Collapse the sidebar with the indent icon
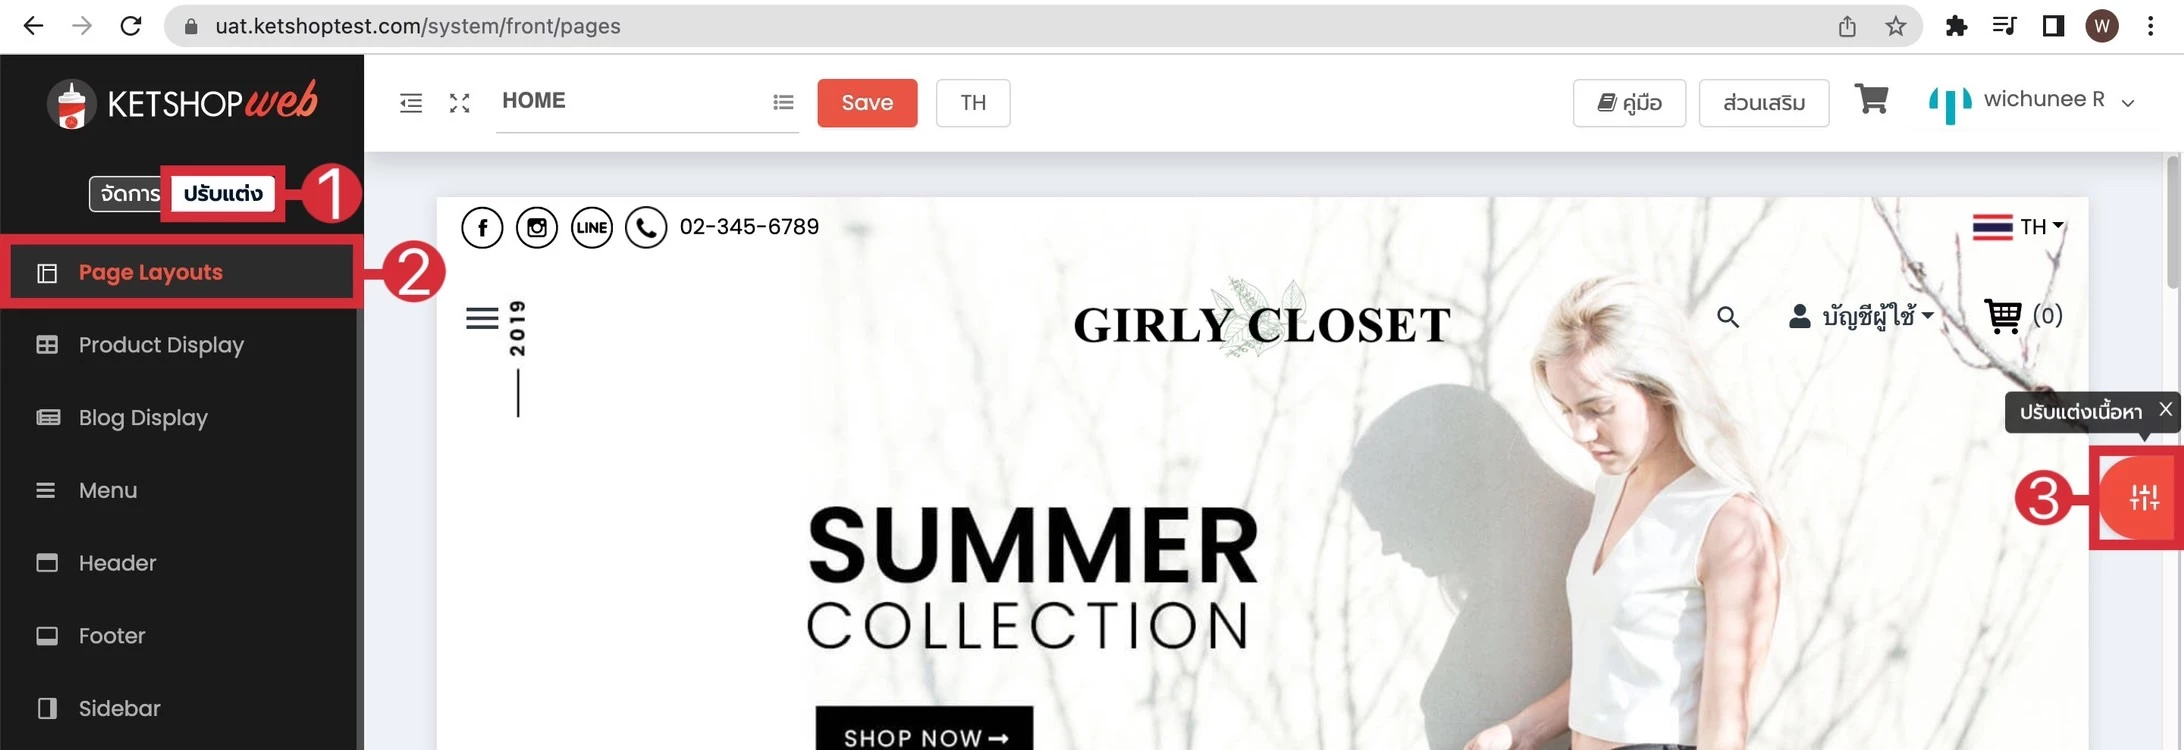 (x=411, y=103)
